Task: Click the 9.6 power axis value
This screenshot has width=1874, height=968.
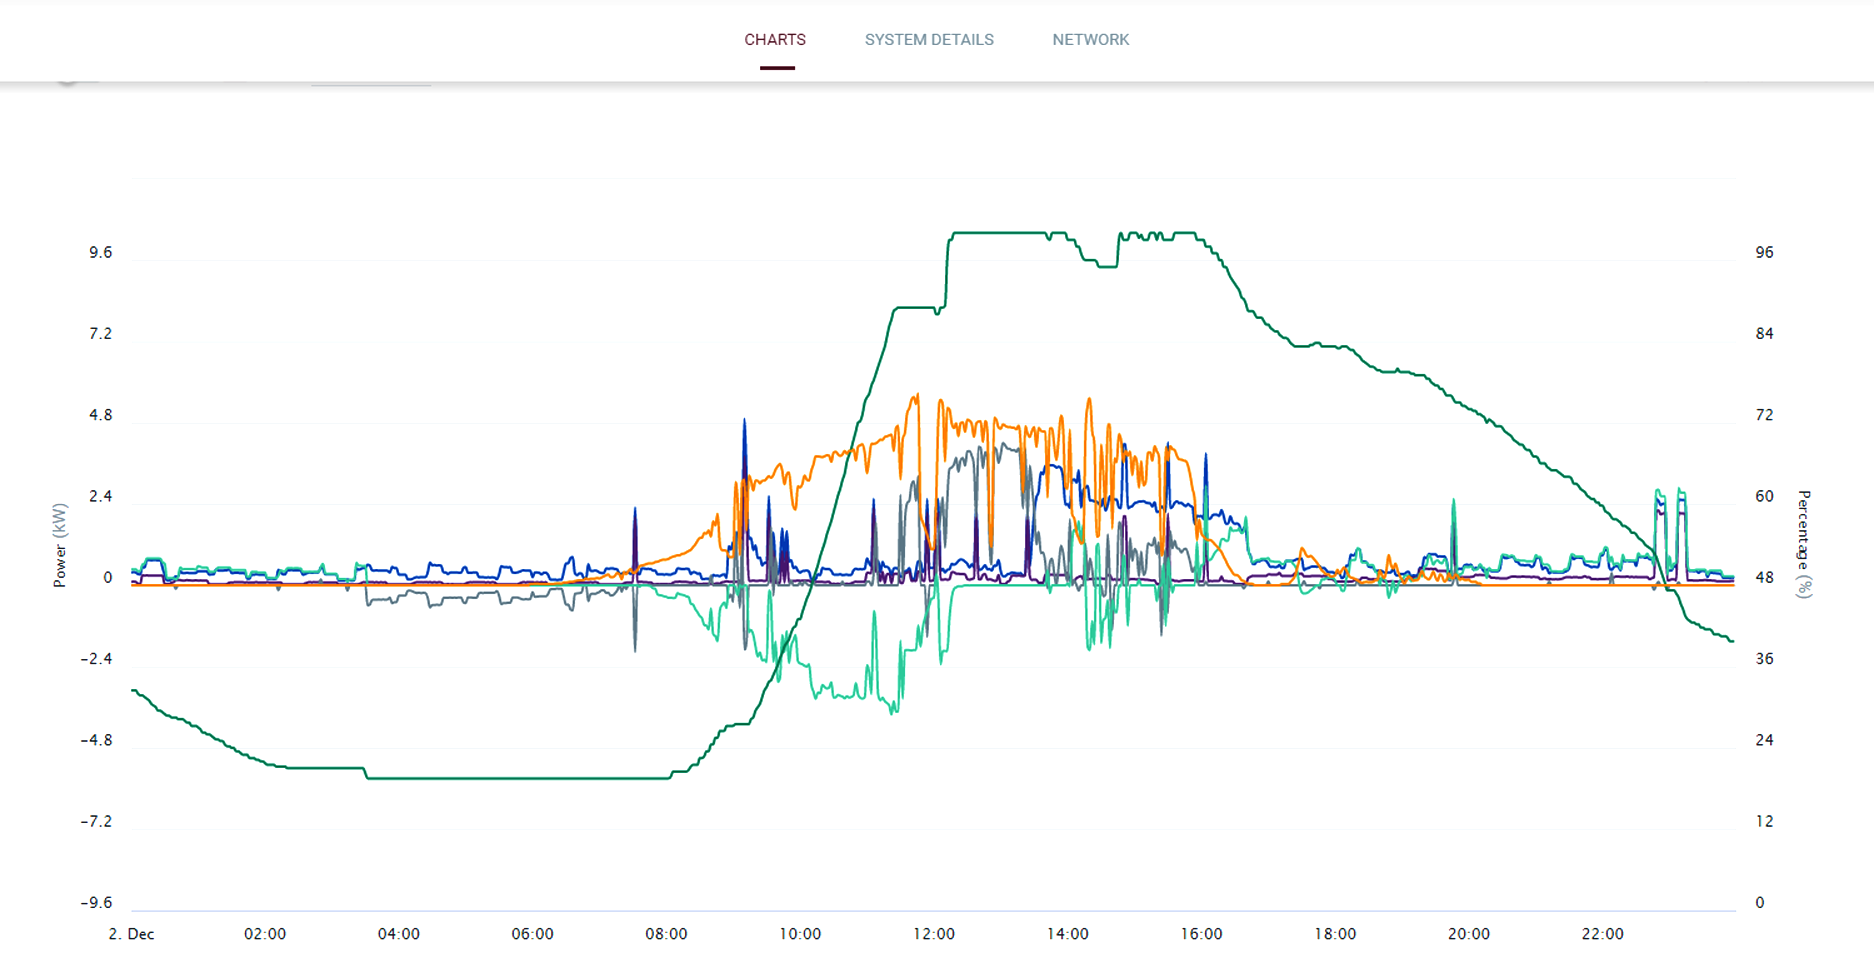Action: point(100,252)
